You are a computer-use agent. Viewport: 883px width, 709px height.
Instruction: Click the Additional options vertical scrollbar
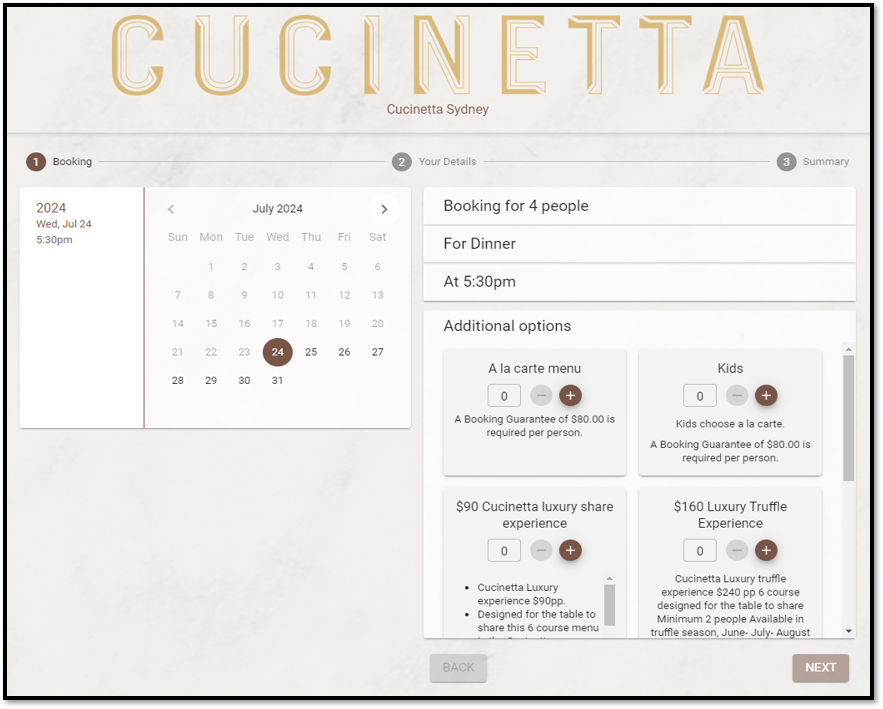click(x=849, y=418)
